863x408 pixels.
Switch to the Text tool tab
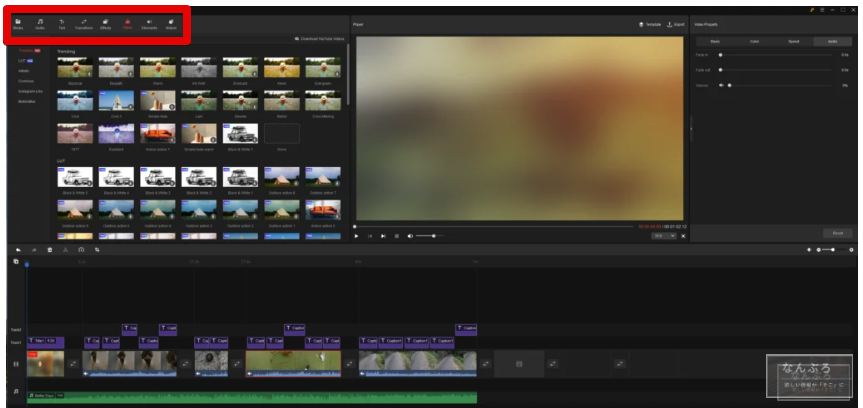click(62, 23)
